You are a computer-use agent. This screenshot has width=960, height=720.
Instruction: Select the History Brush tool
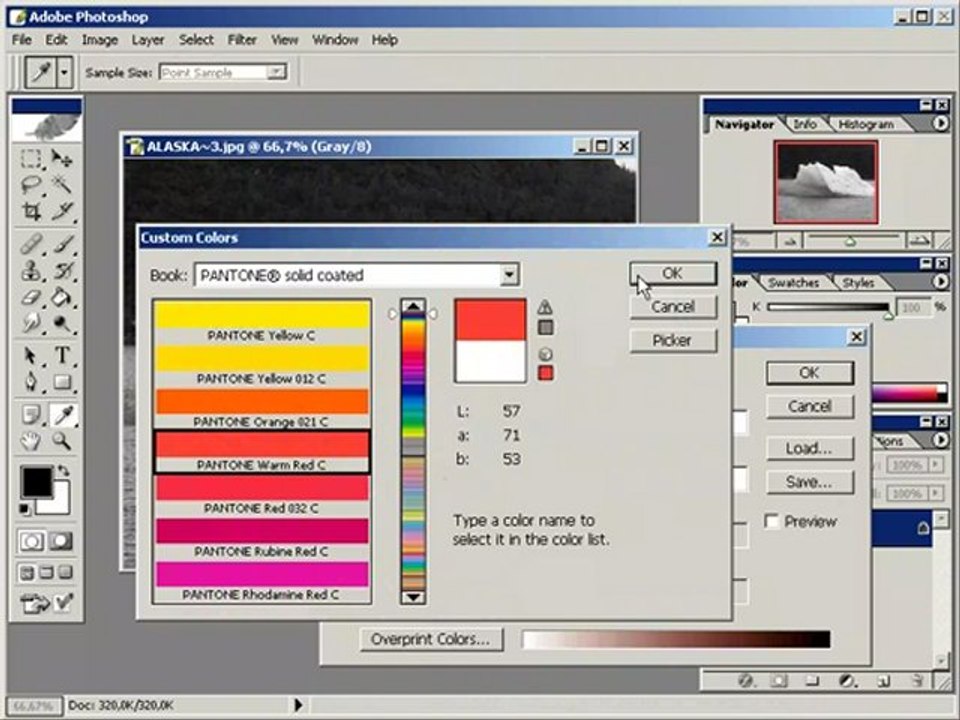62,270
